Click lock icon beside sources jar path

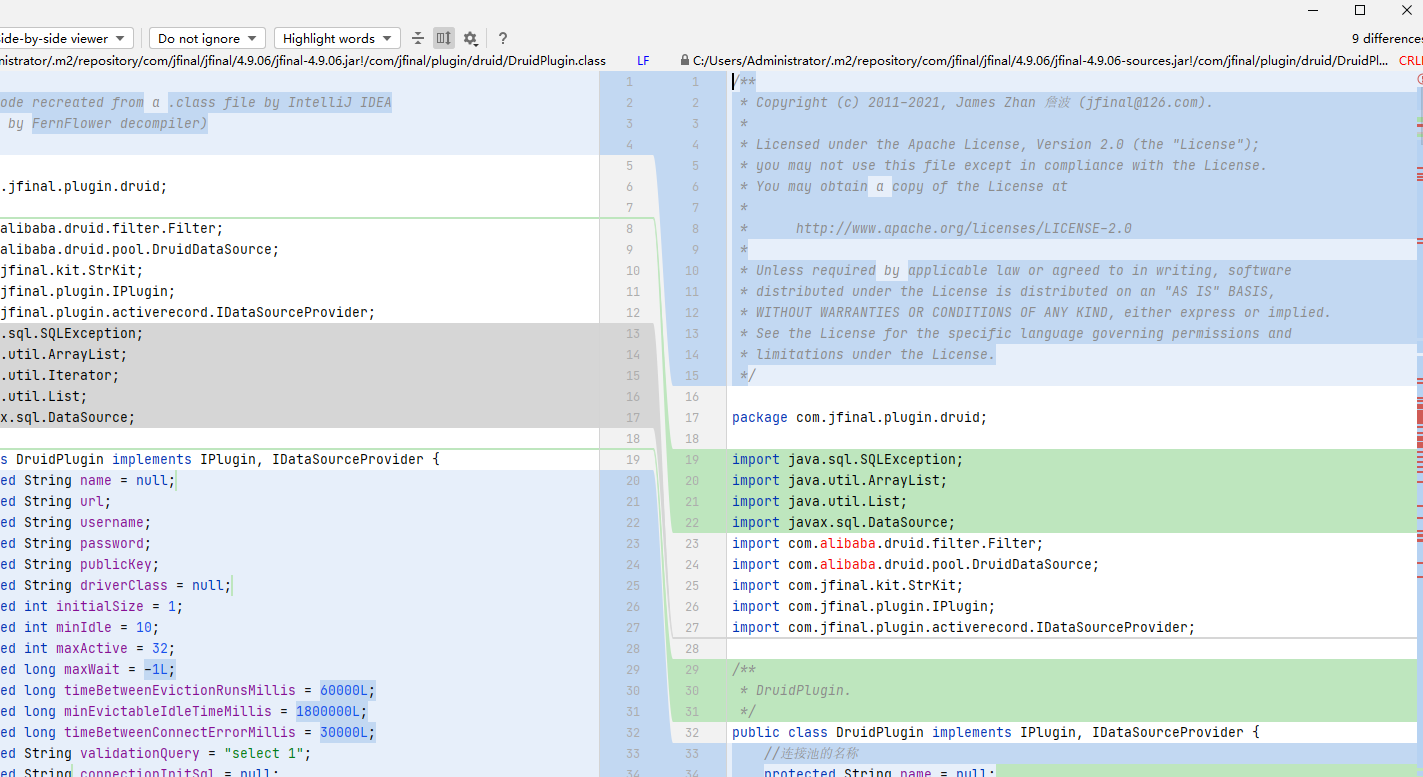684,61
